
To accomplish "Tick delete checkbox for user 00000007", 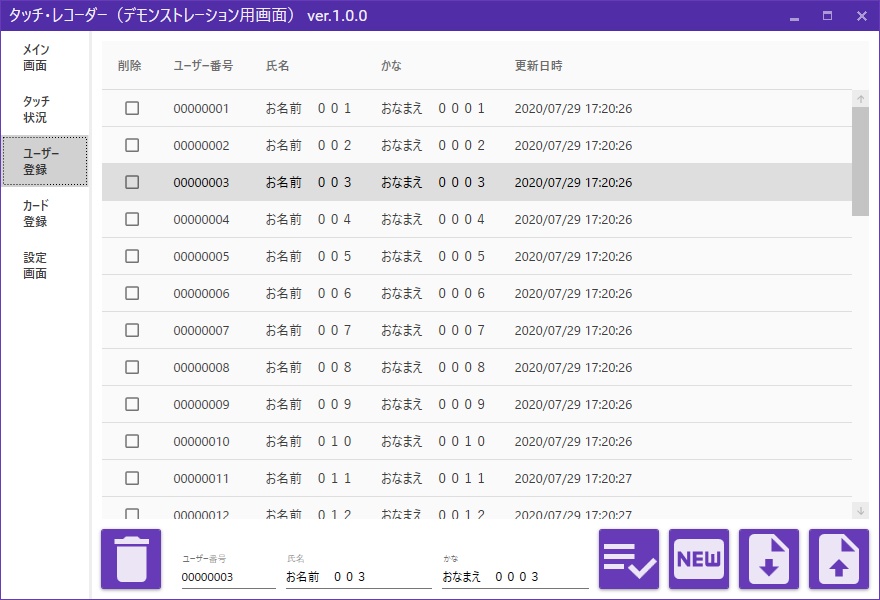I will (x=132, y=330).
